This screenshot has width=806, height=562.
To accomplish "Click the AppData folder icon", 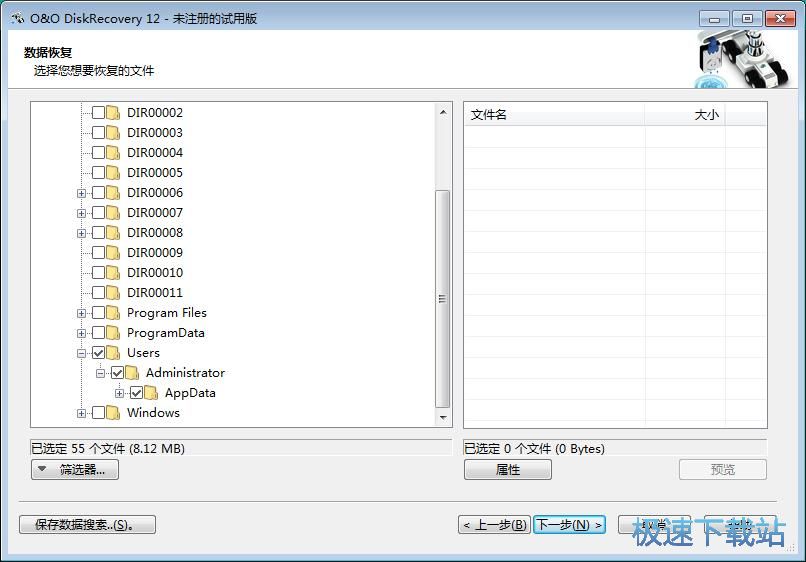I will (x=151, y=393).
